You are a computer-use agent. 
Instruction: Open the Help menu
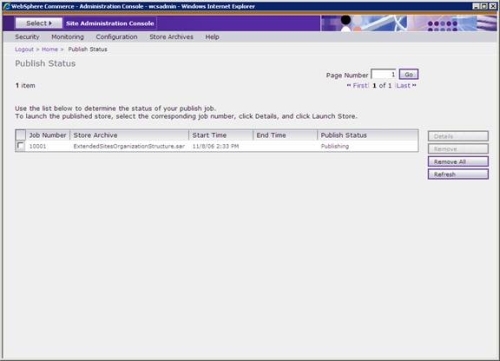pos(212,37)
